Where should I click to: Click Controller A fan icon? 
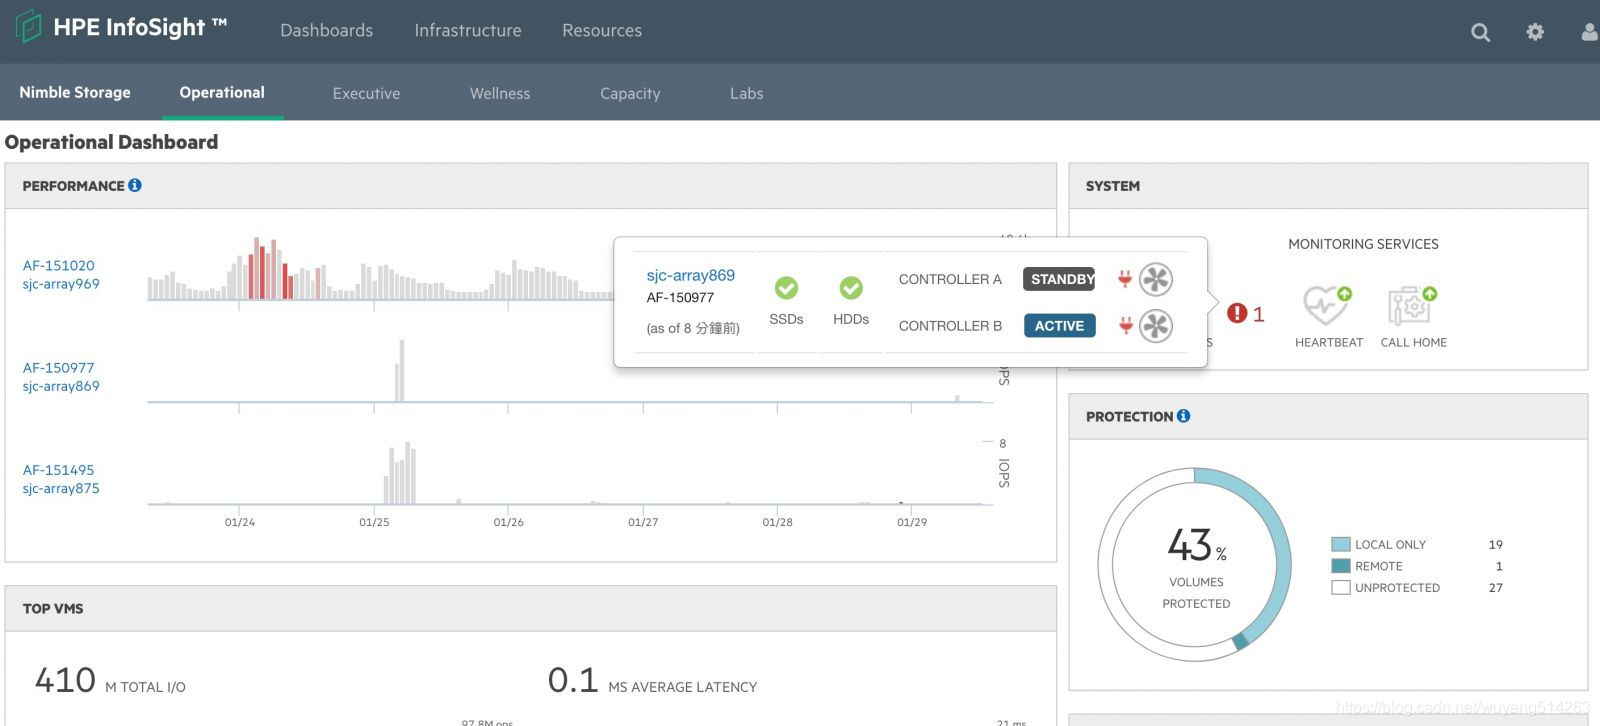coord(1156,279)
